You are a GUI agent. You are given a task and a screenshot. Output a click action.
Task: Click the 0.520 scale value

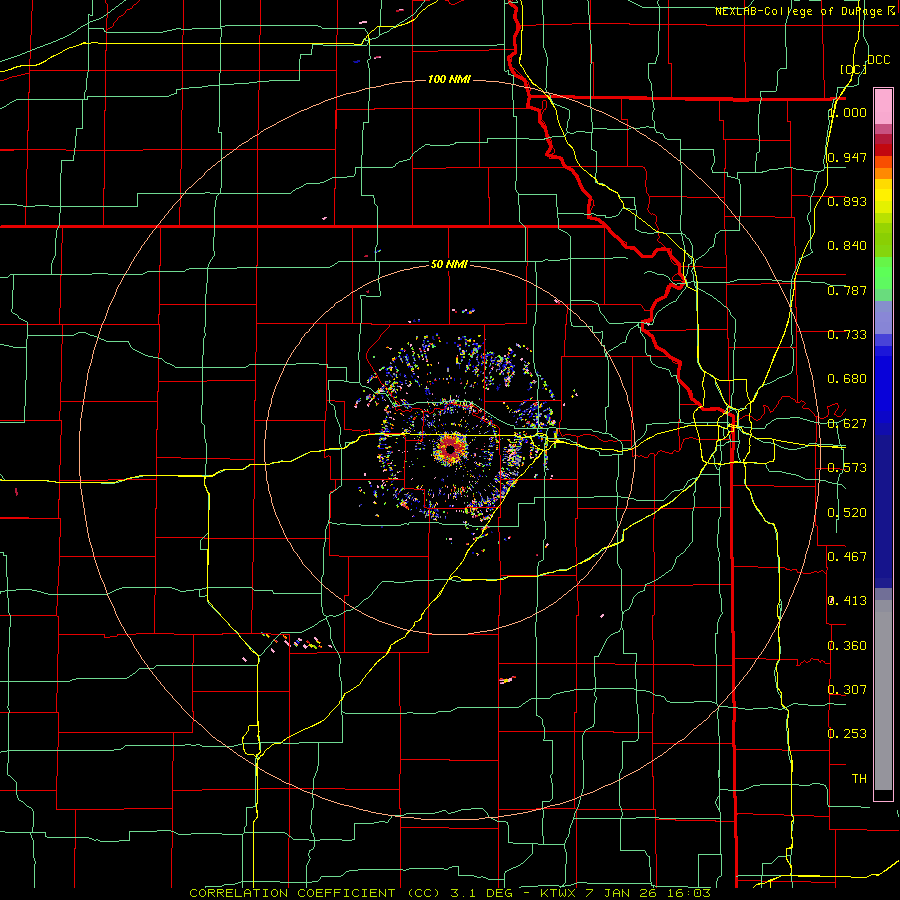(x=847, y=513)
